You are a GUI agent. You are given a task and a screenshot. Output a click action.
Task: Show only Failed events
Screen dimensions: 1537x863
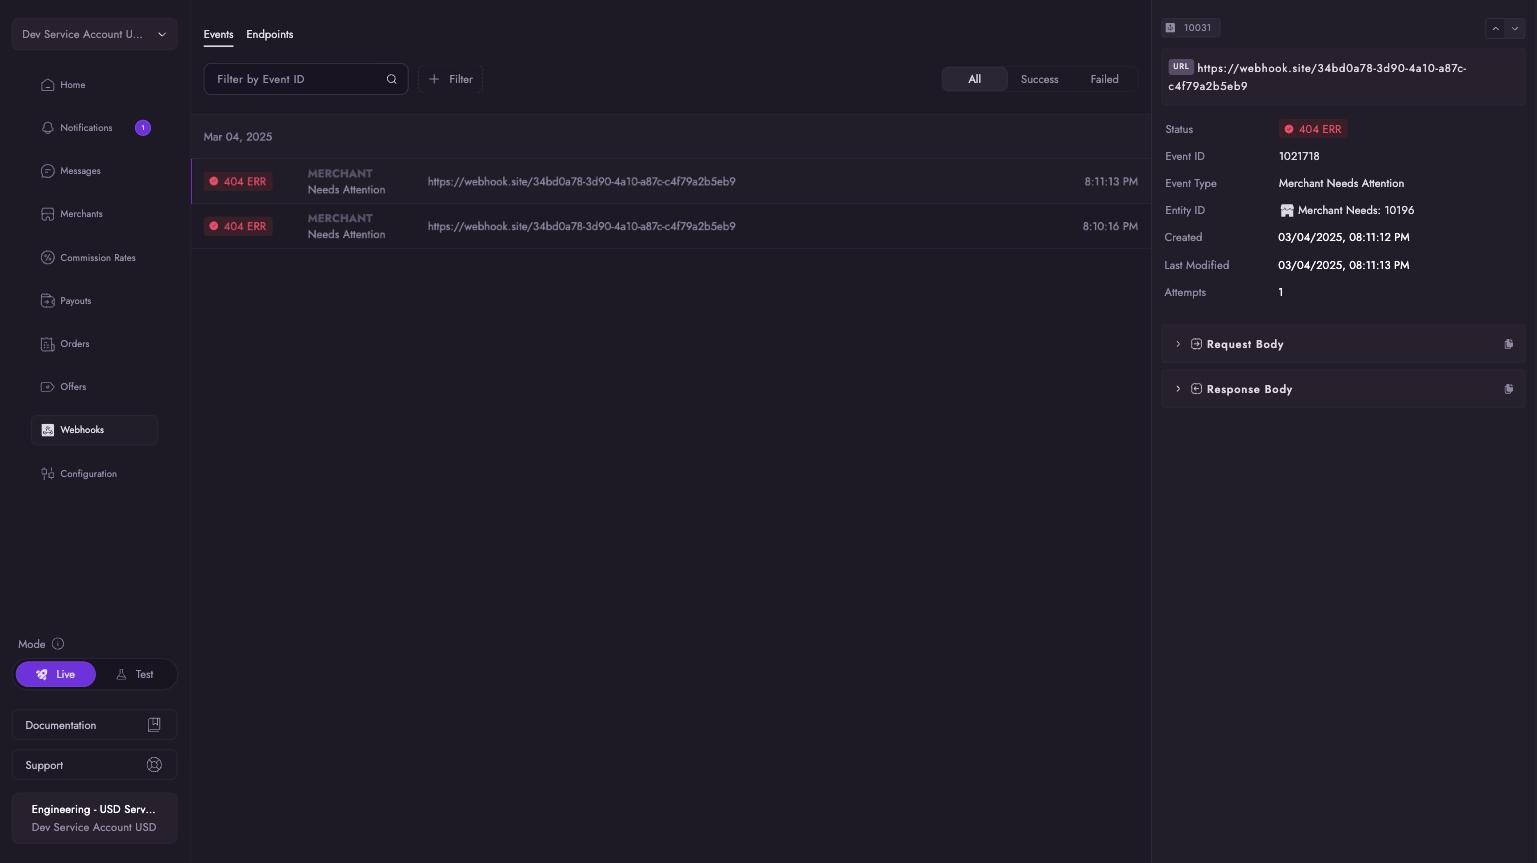pos(1104,79)
